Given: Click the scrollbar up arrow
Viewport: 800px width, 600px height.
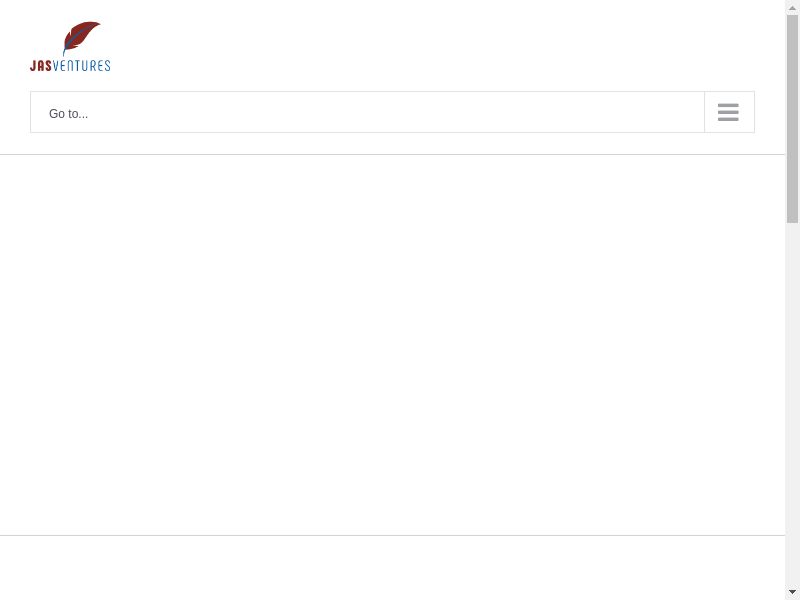Looking at the screenshot, I should point(792,7).
